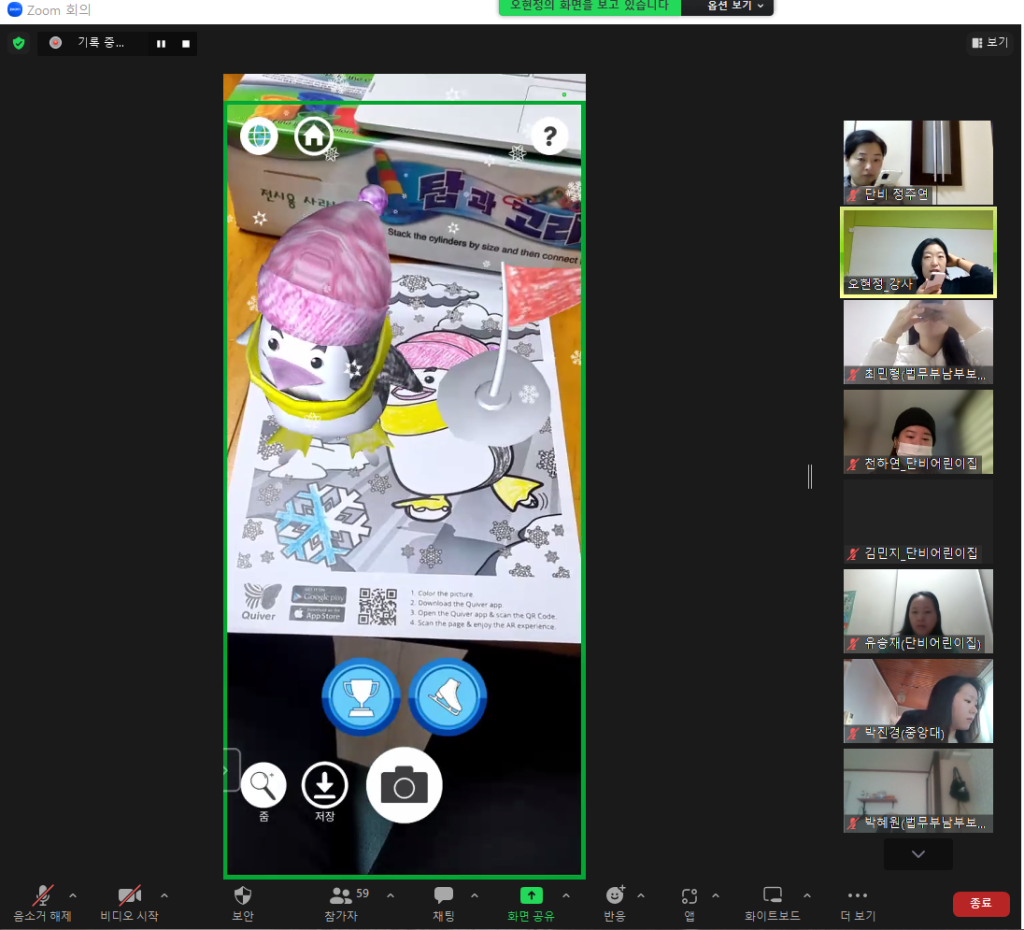Click the green 화면 공유 share button
The height and width of the screenshot is (930, 1024).
click(531, 904)
